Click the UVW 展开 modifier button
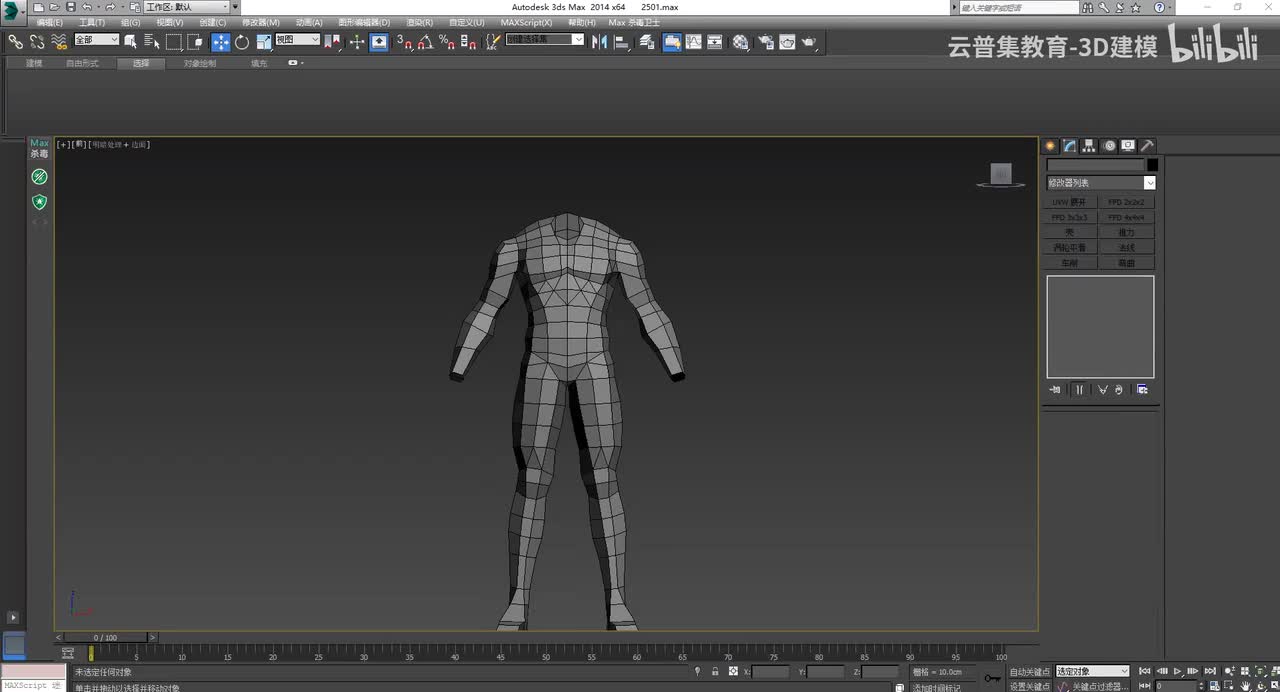This screenshot has width=1280, height=692. [1069, 202]
